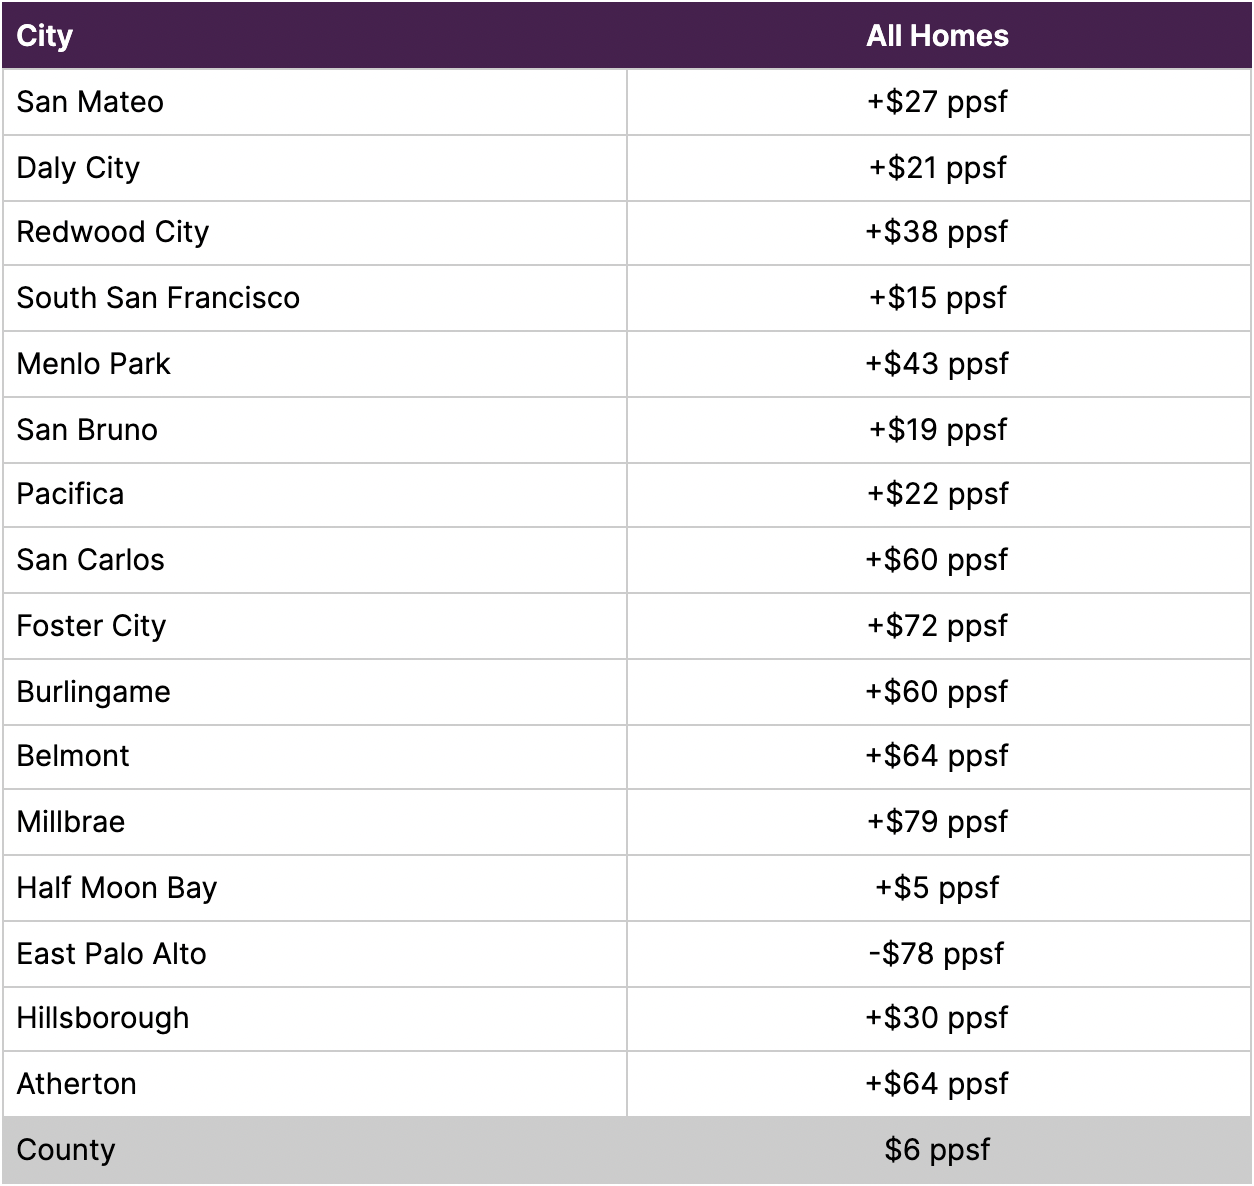Image resolution: width=1254 pixels, height=1186 pixels.
Task: Select the Hillsborough row label
Action: click(103, 1018)
